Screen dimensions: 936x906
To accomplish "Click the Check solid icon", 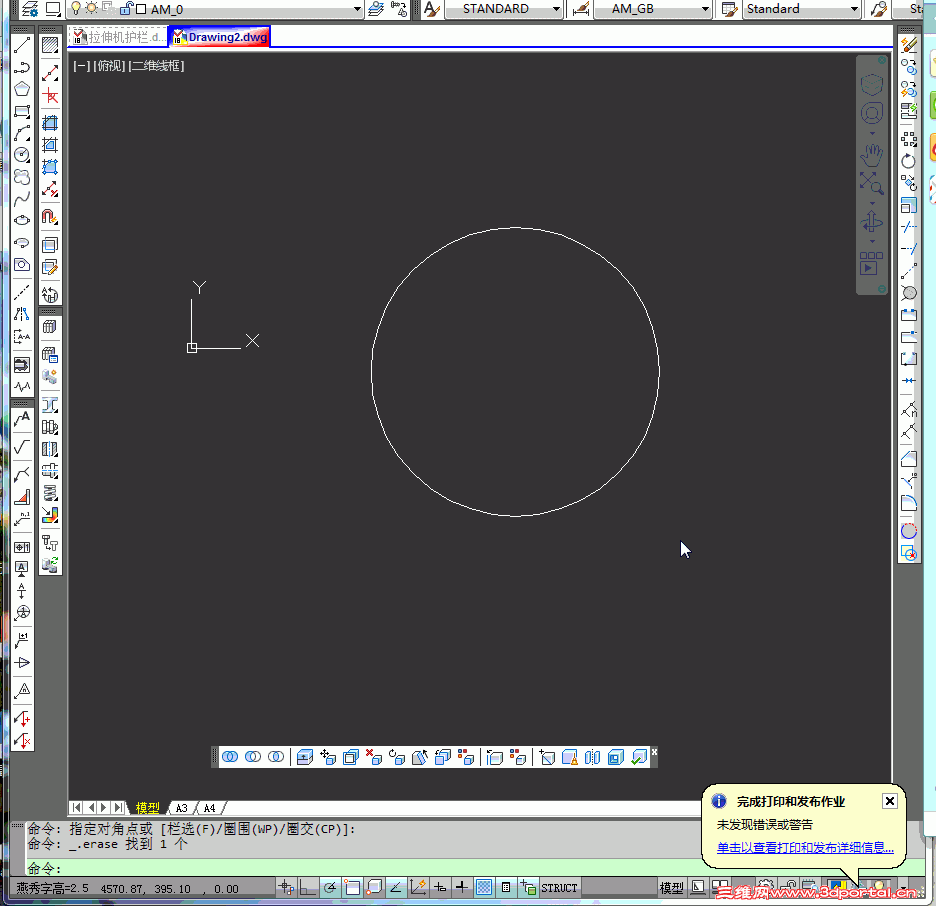I will pyautogui.click(x=639, y=757).
